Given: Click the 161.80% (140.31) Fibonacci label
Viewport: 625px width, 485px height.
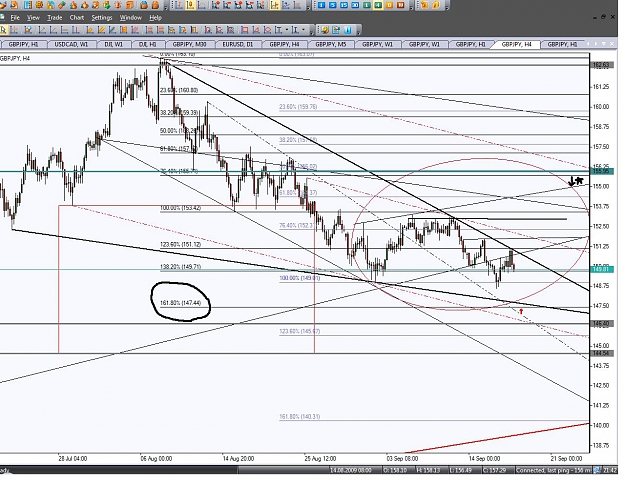Looking at the screenshot, I should (x=299, y=416).
